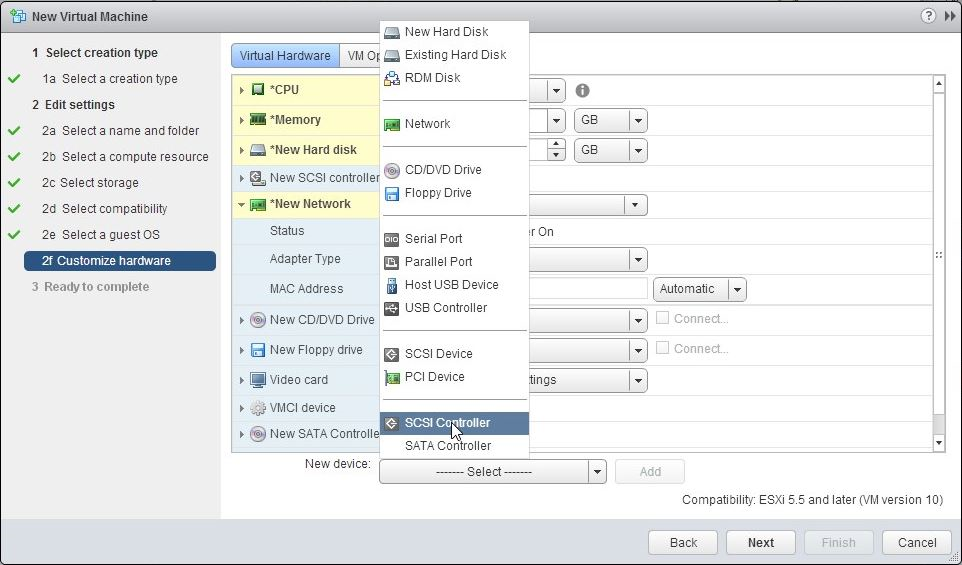Click the Video card monitor icon

(x=258, y=380)
